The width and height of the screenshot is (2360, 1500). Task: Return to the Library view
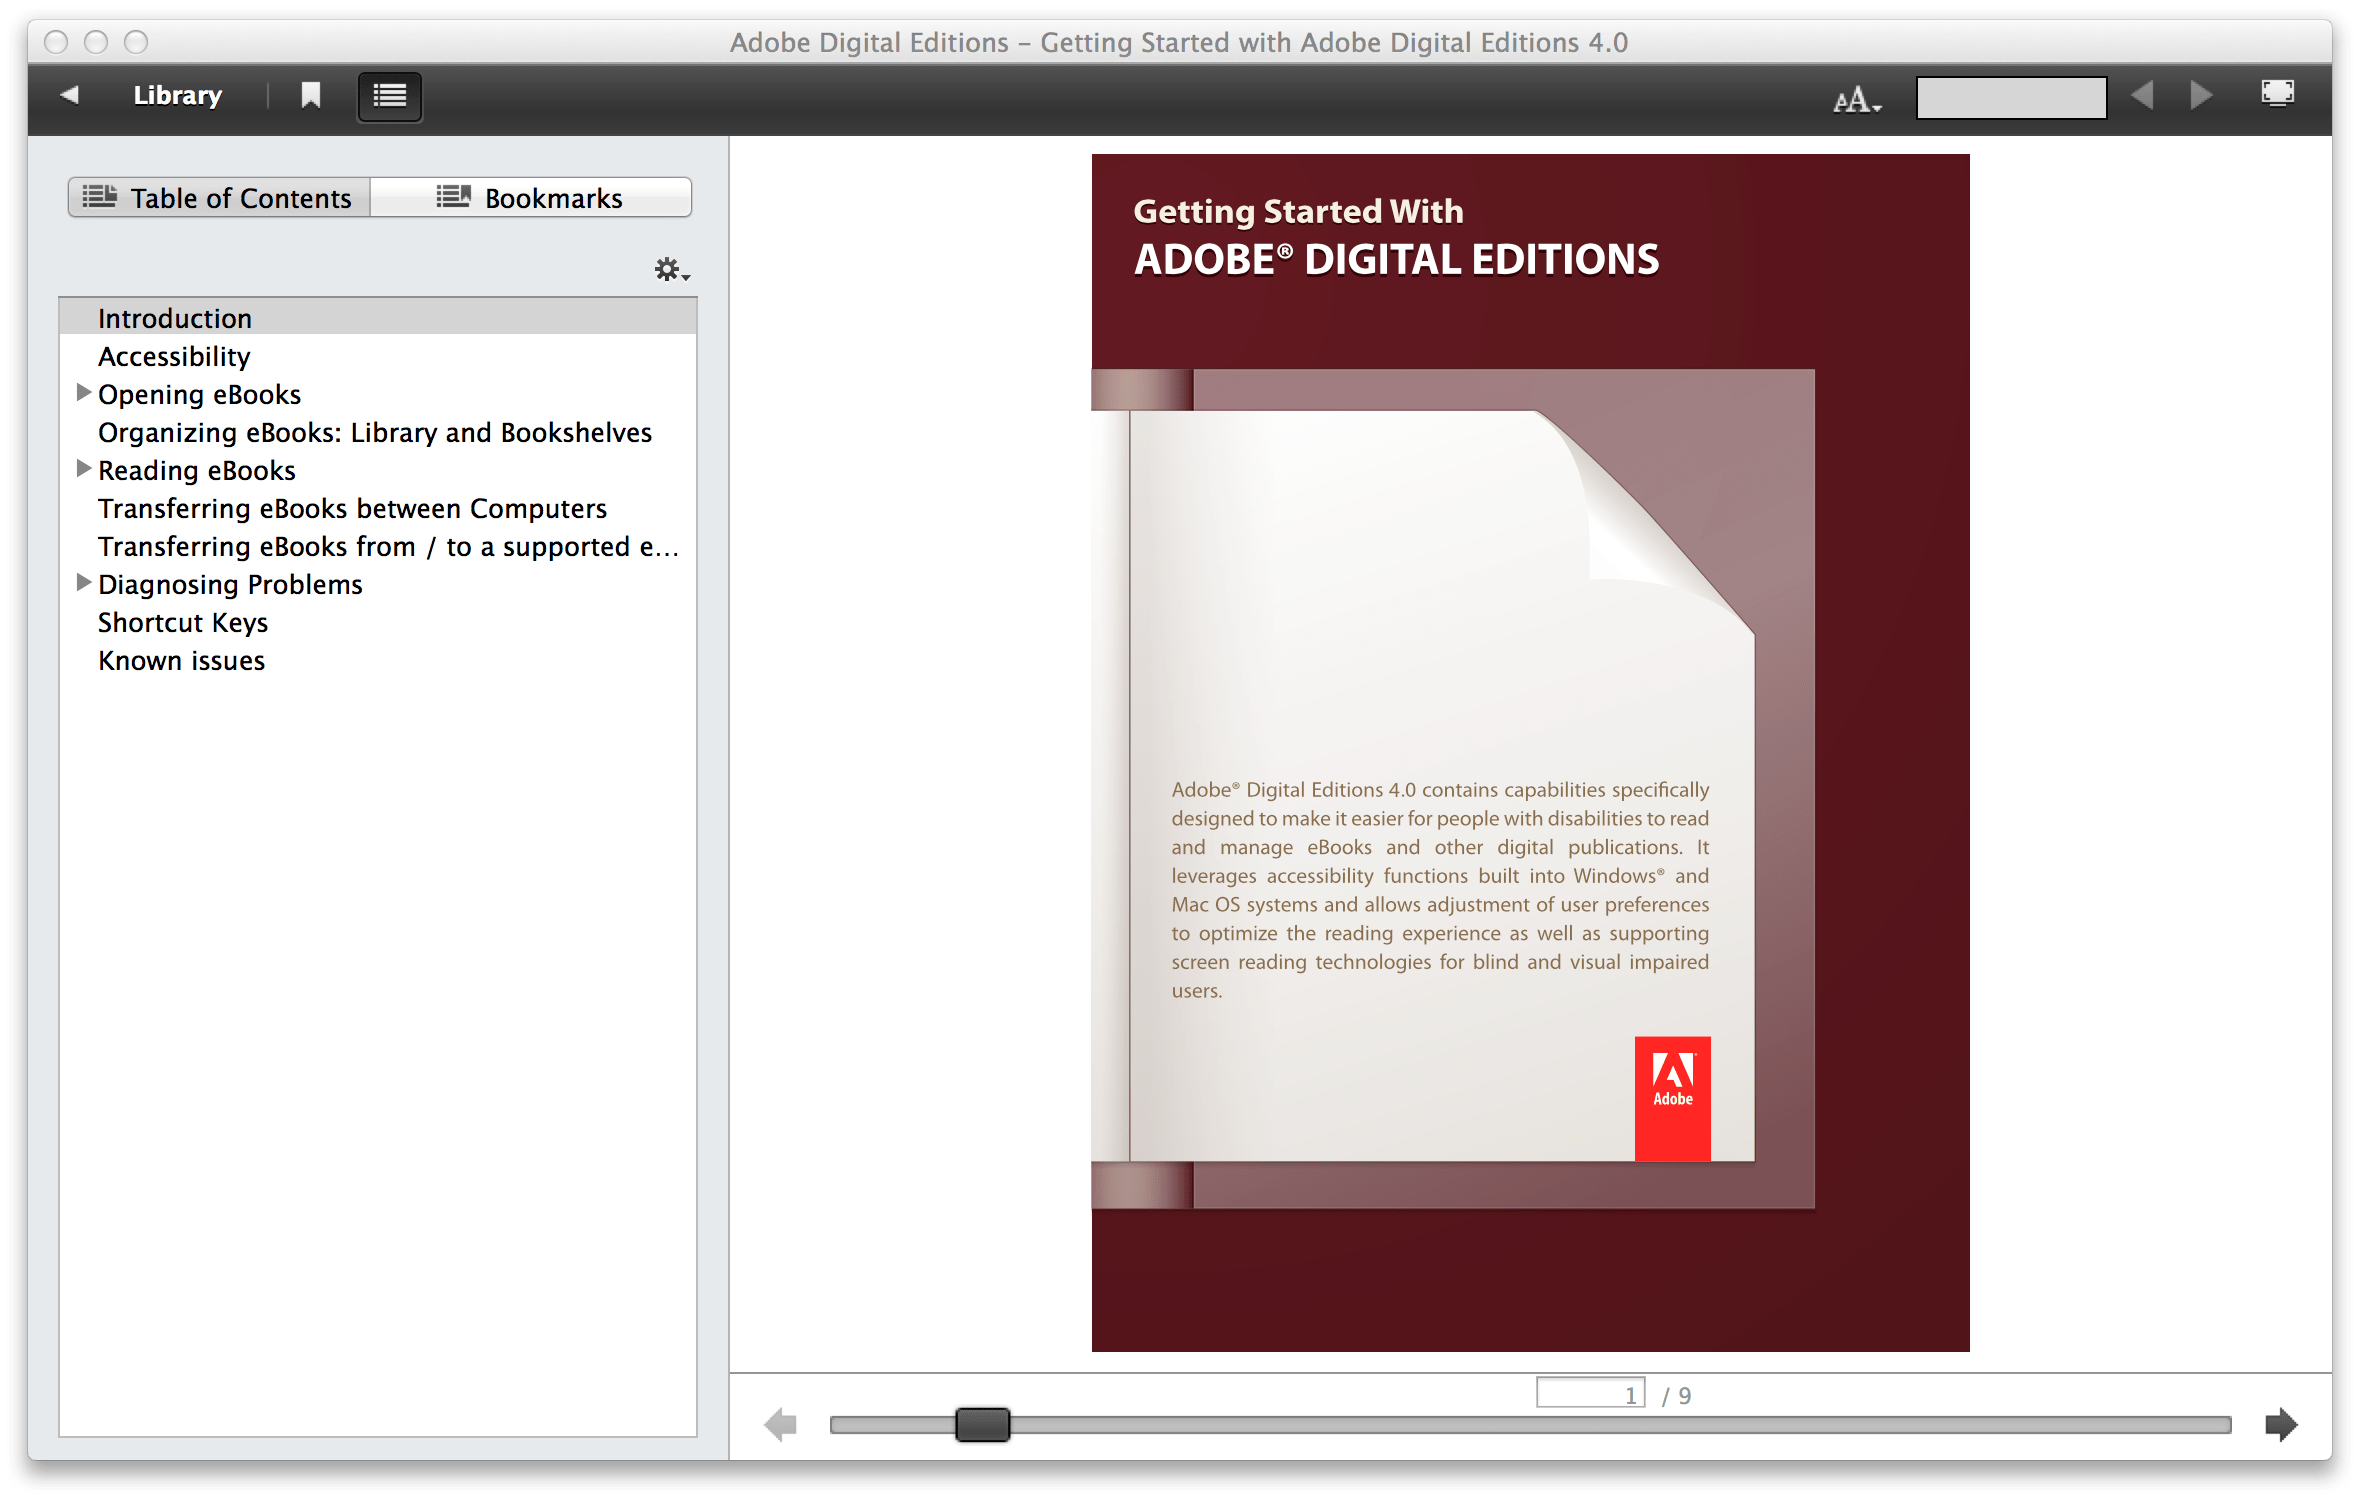click(176, 95)
